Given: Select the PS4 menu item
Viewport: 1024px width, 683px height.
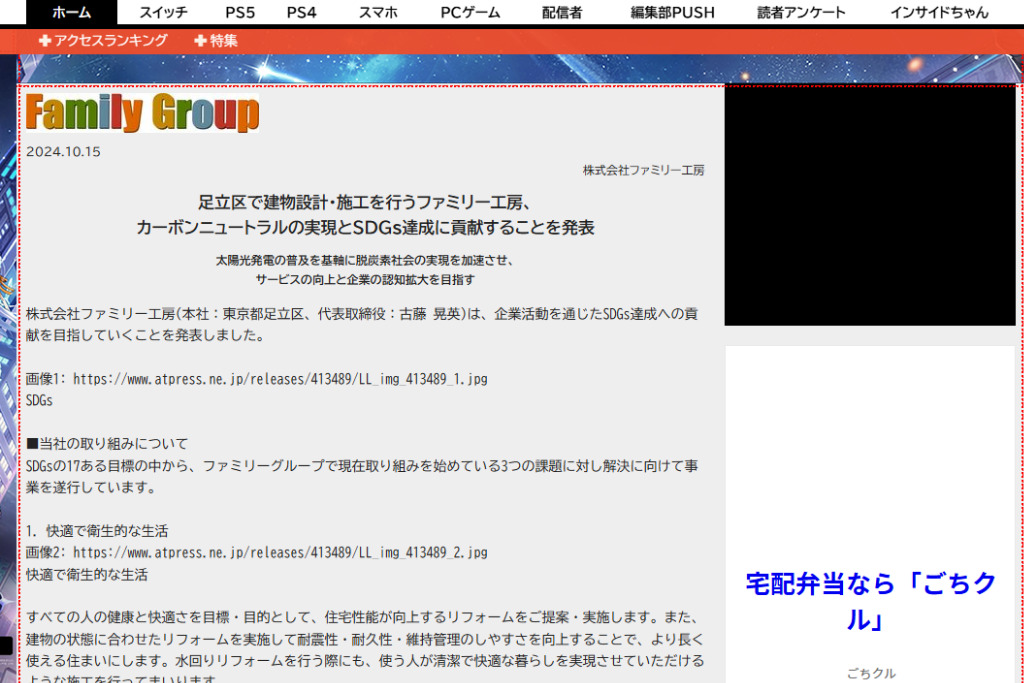Looking at the screenshot, I should point(301,12).
